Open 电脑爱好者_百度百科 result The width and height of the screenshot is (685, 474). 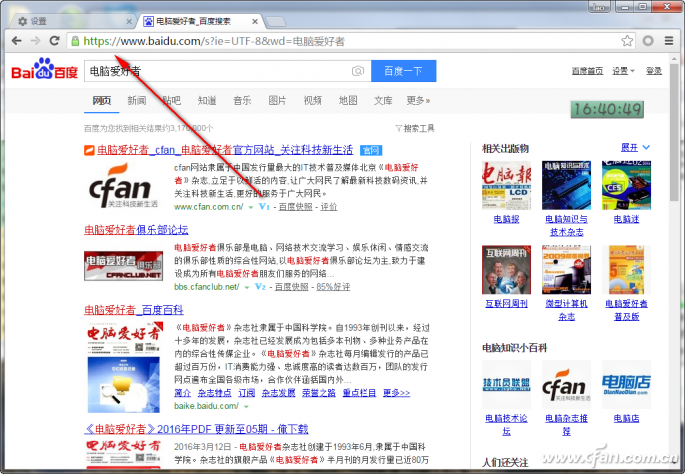134,310
